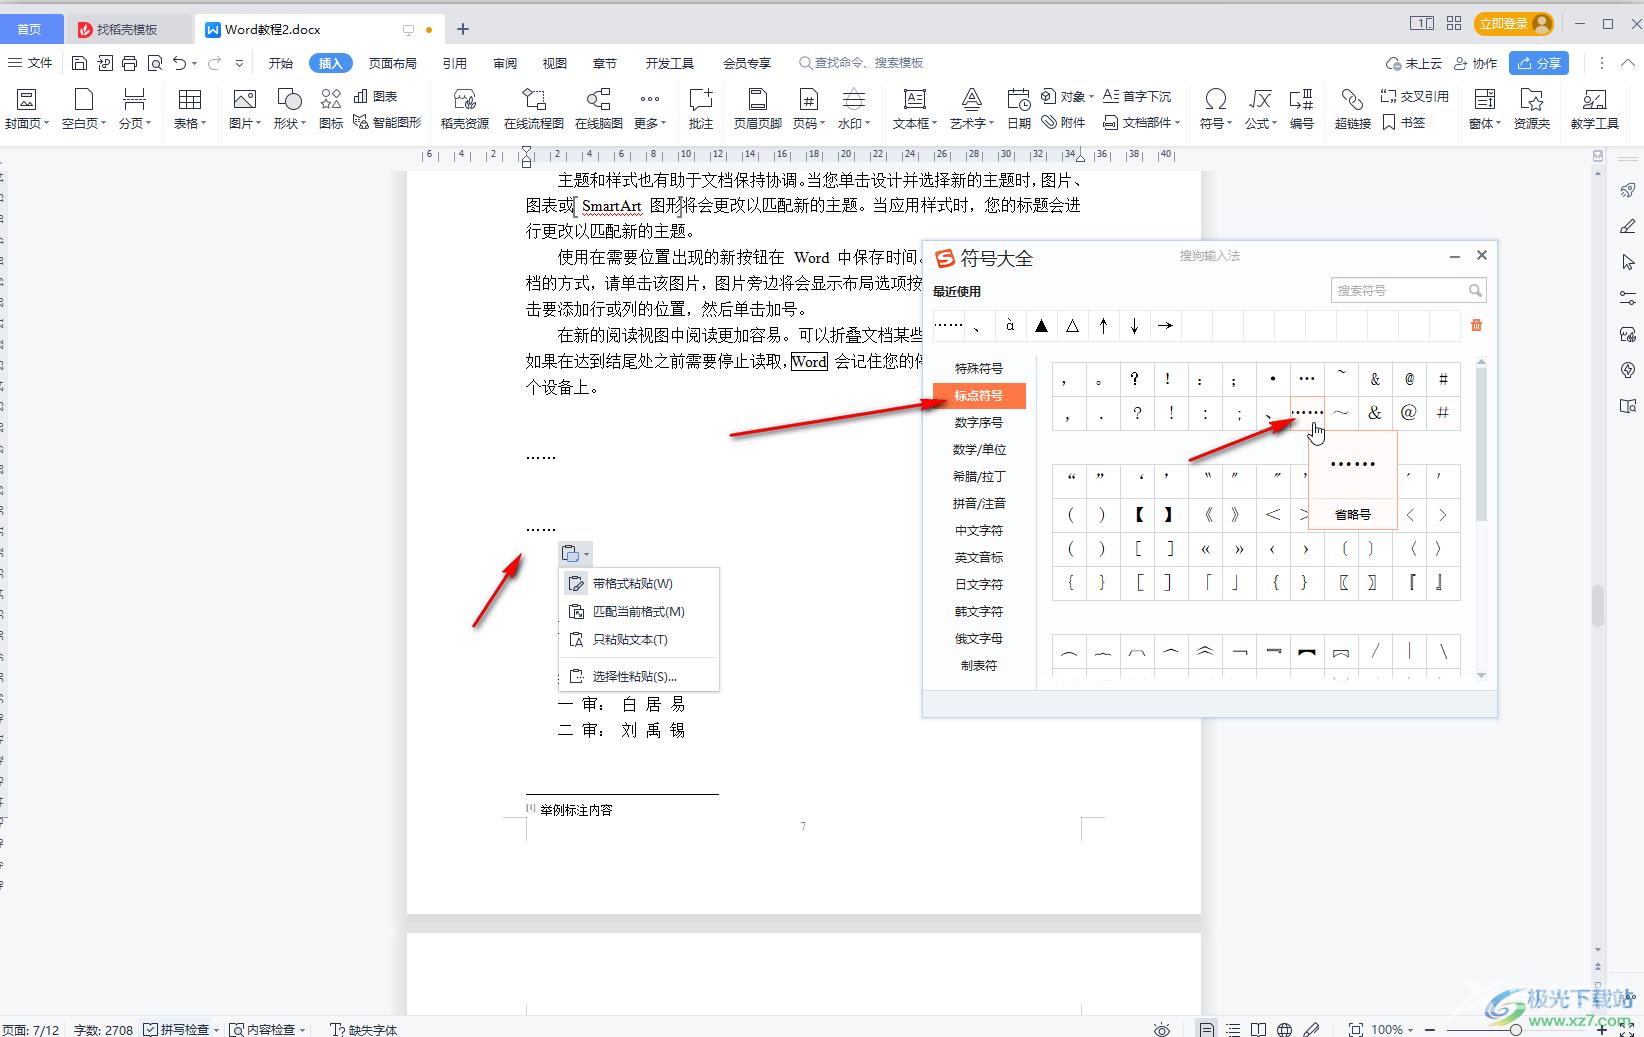
Task: Expand the paste options dropdown button
Action: point(587,554)
